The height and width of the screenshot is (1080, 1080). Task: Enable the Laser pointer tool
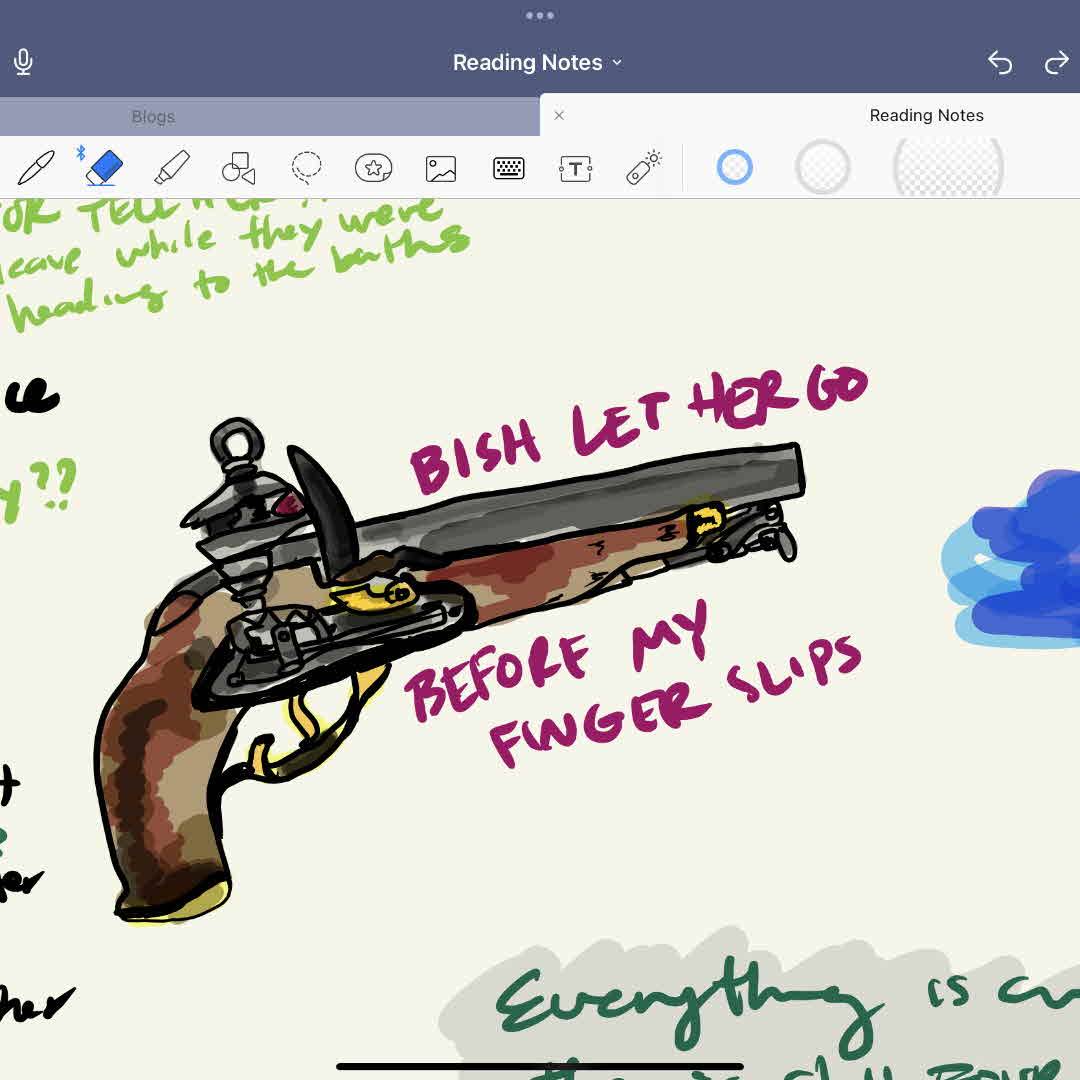(644, 168)
